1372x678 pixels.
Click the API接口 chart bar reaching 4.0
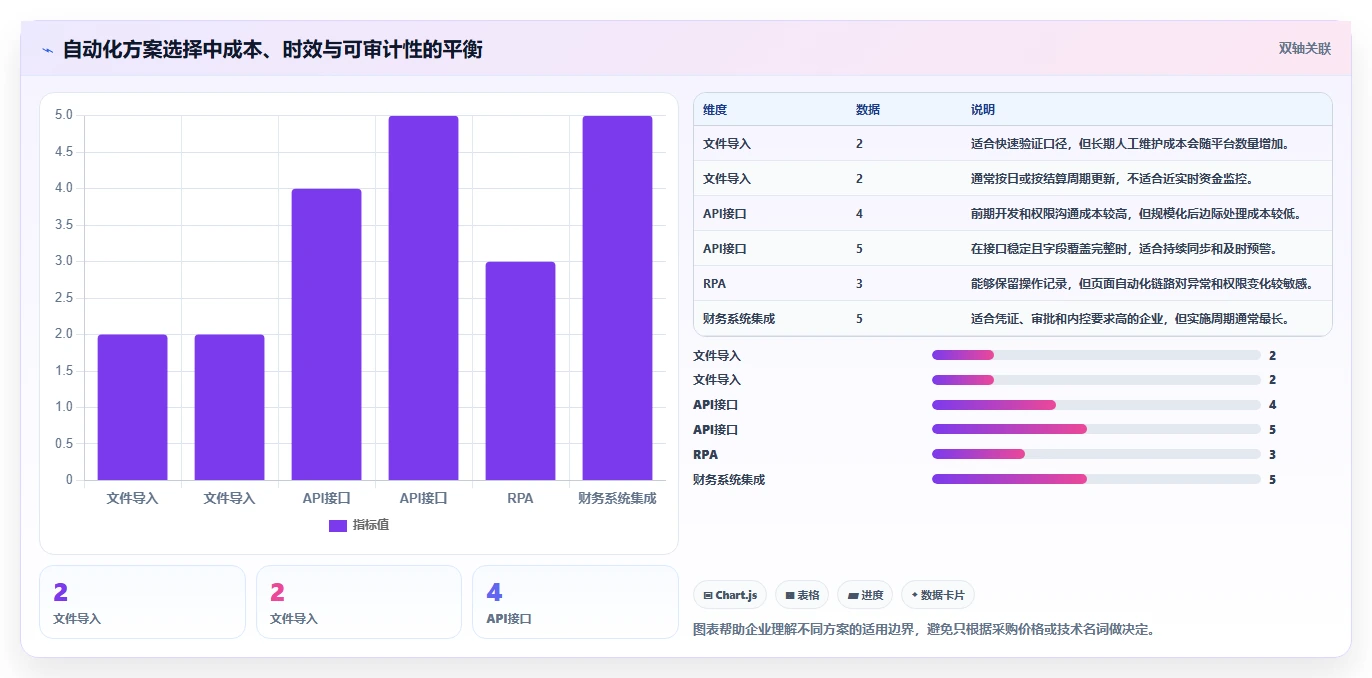(326, 334)
